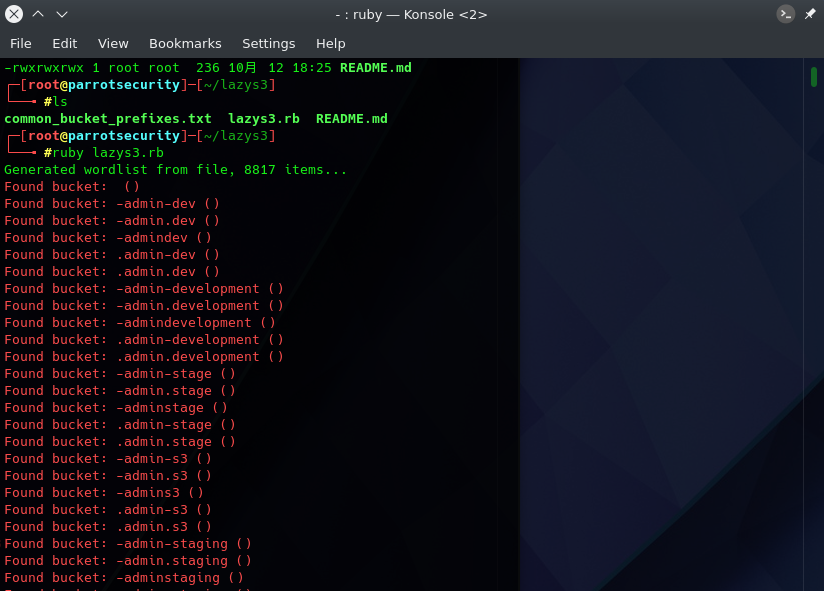
Task: Click the '#ls' command text
Action: [56, 101]
